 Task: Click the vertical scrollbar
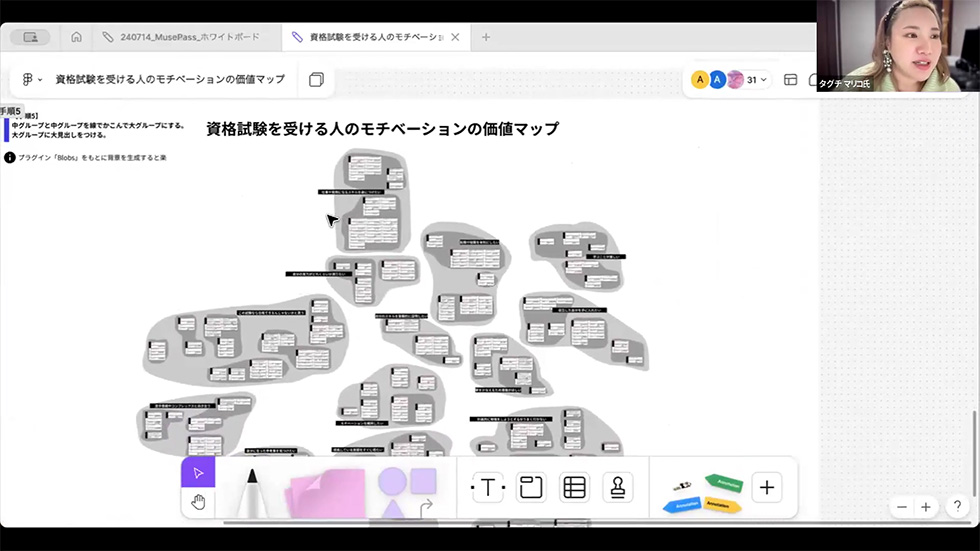(x=974, y=455)
